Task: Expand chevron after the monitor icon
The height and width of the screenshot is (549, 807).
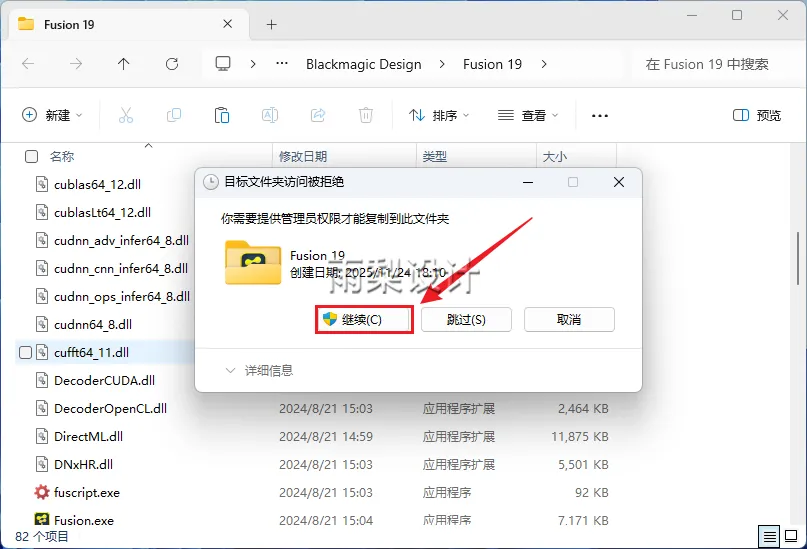Action: (x=253, y=64)
